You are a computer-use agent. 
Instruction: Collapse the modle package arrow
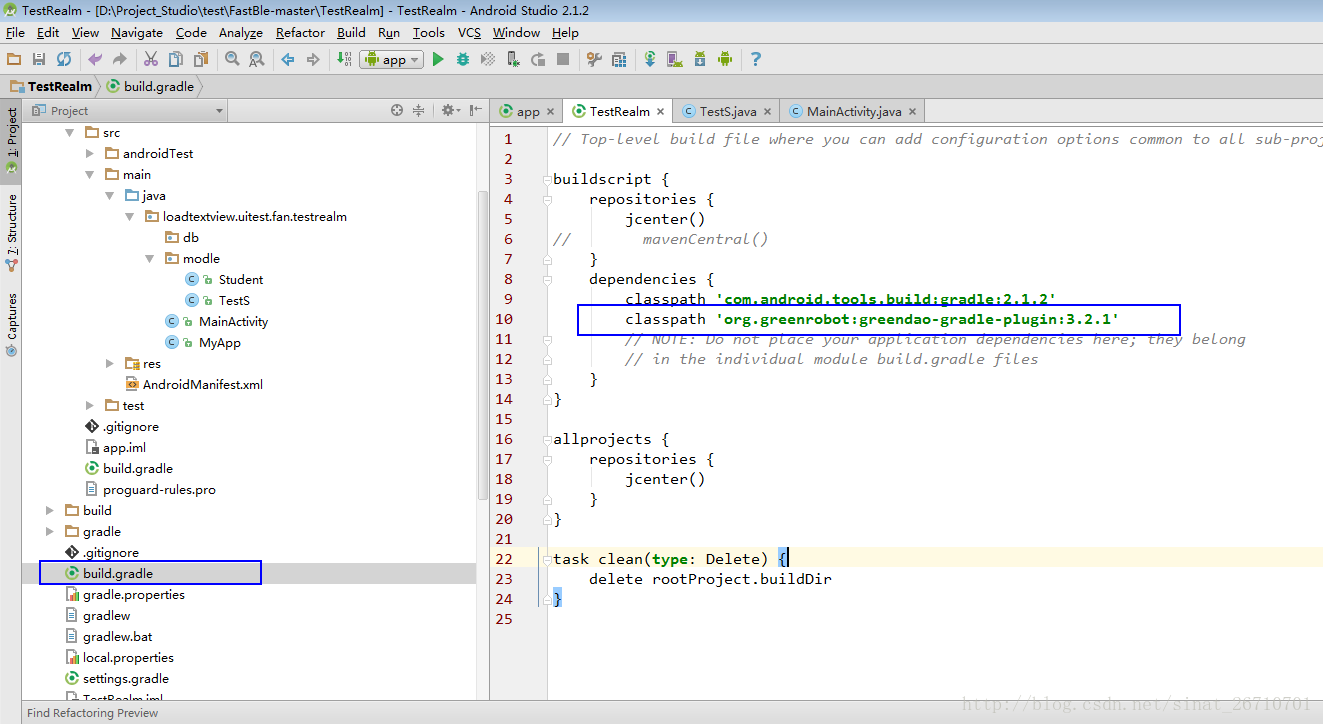click(150, 258)
